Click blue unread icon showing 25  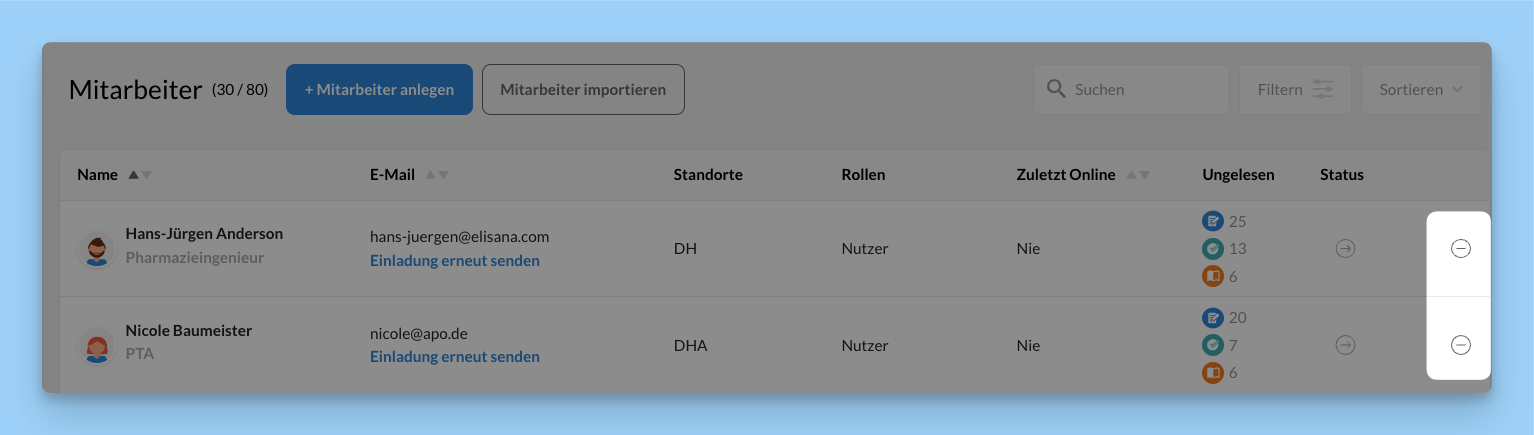(1212, 221)
